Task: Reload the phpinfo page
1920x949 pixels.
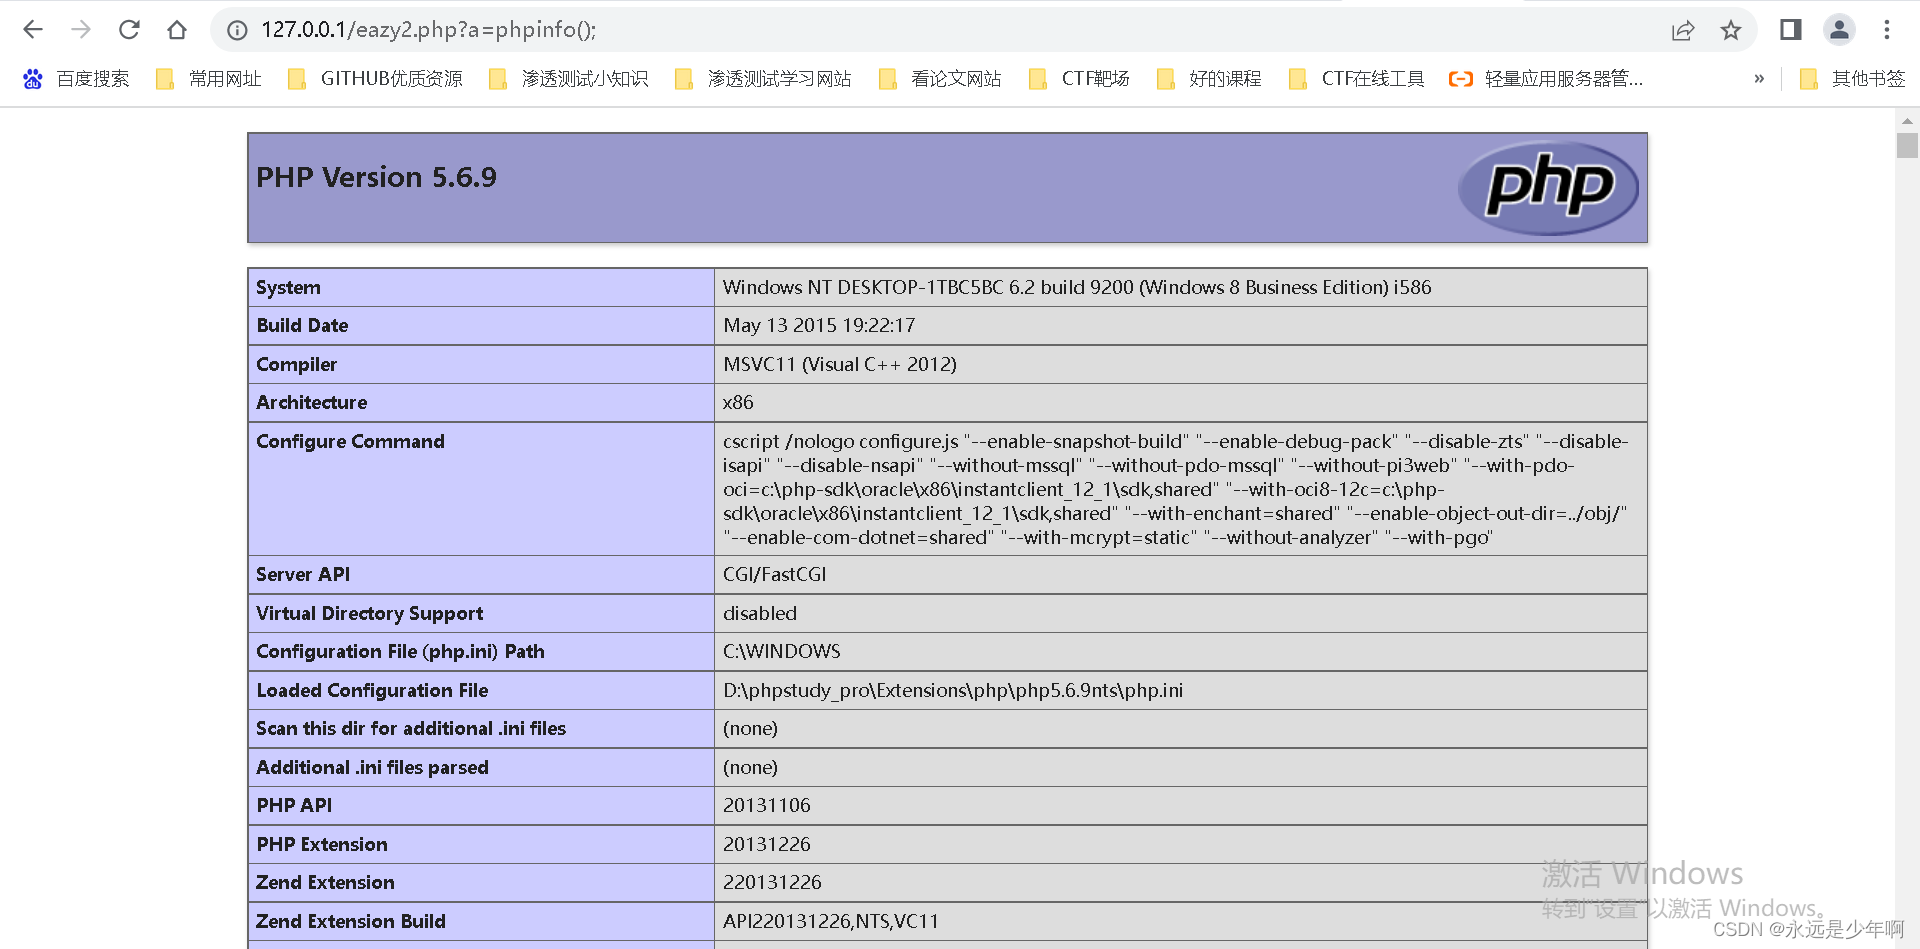Action: (129, 30)
